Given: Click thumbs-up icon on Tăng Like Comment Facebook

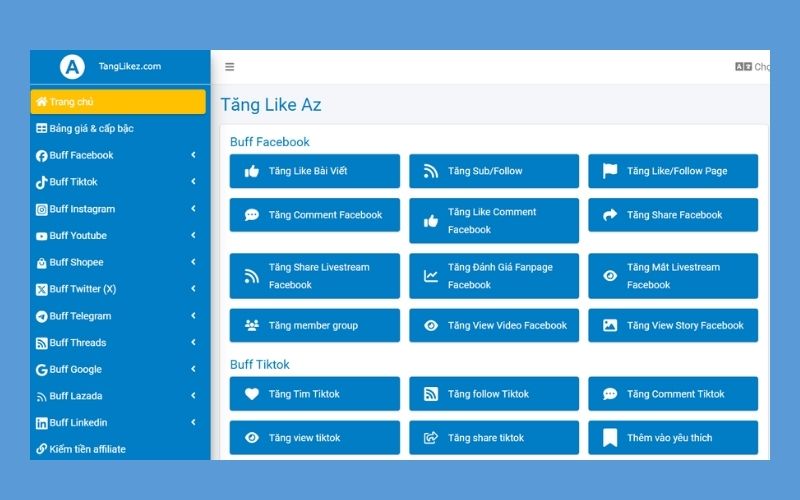Looking at the screenshot, I should [x=431, y=221].
